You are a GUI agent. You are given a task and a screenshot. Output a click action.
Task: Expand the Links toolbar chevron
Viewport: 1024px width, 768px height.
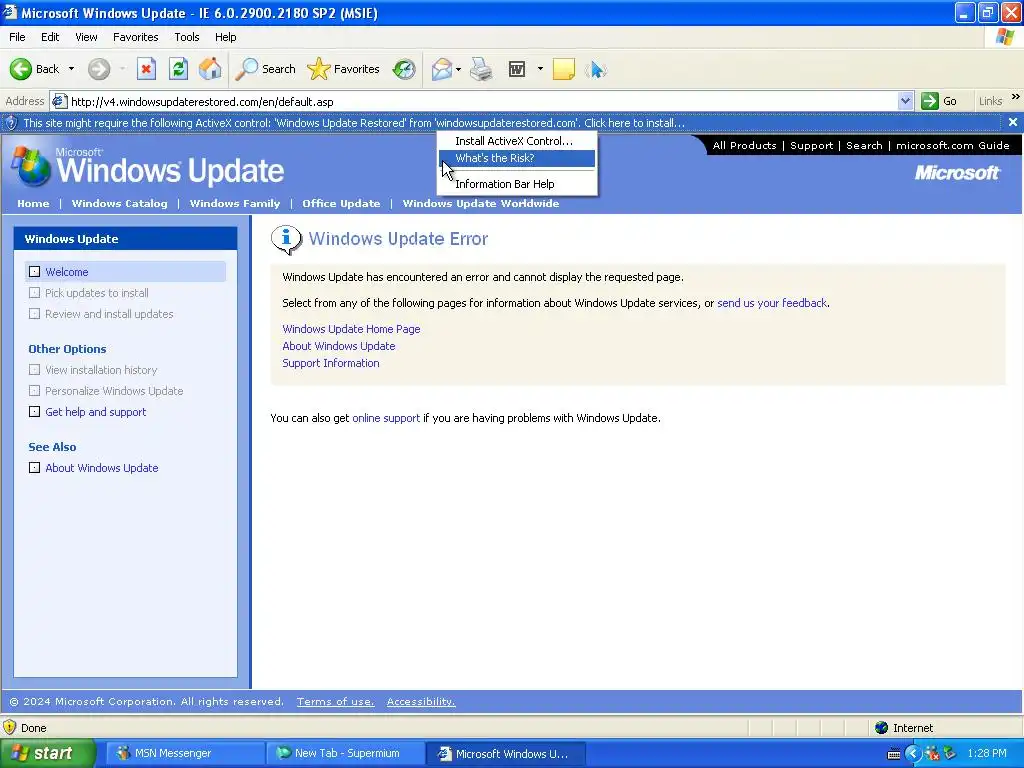coord(1016,97)
